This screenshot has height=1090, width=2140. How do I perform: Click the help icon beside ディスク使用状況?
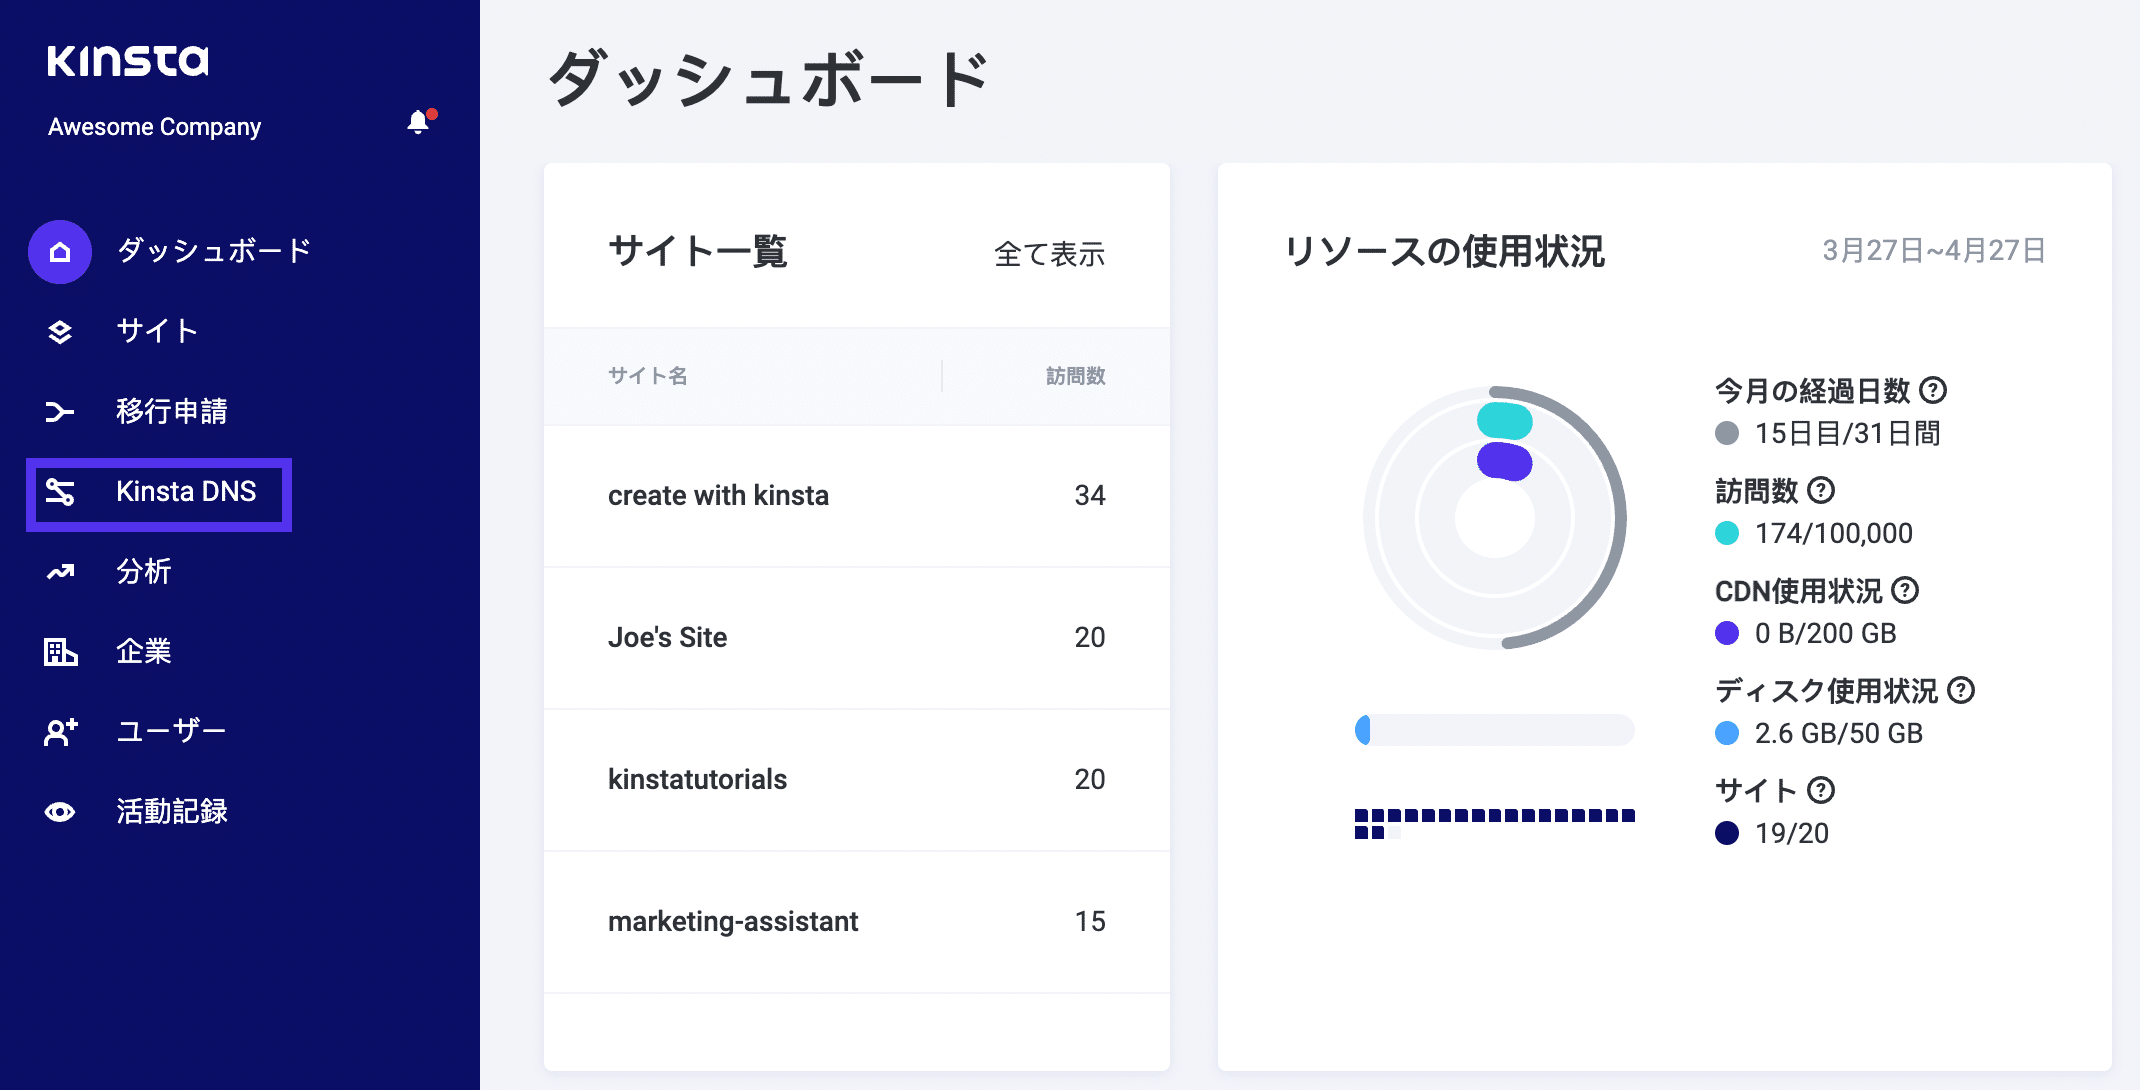[x=1962, y=690]
